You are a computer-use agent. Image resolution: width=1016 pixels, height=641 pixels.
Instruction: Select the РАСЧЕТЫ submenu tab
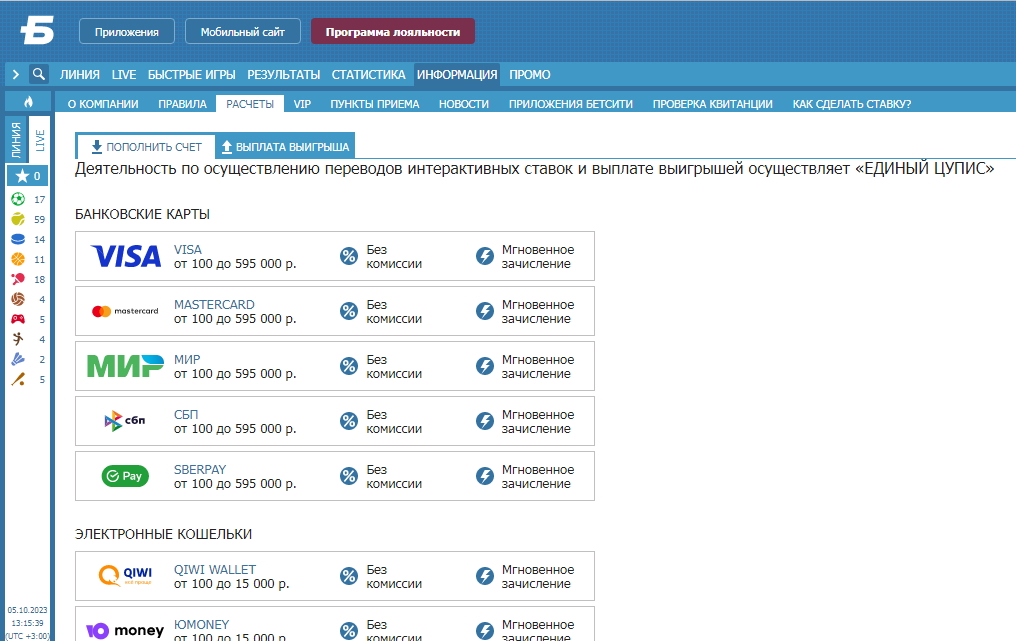[250, 104]
